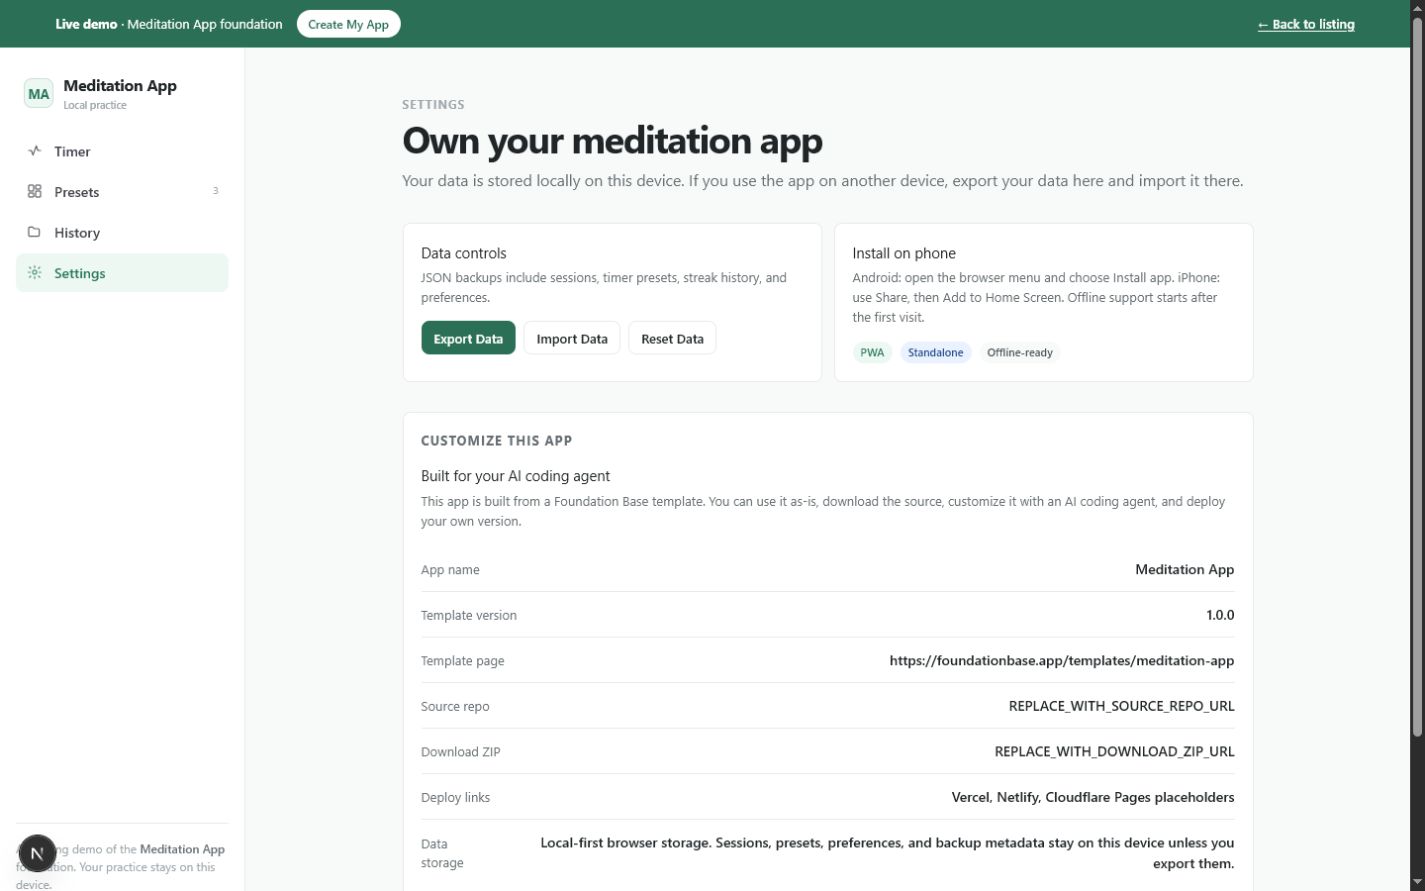Click the Presets grid icon in sidebar
1425x891 pixels.
point(35,191)
